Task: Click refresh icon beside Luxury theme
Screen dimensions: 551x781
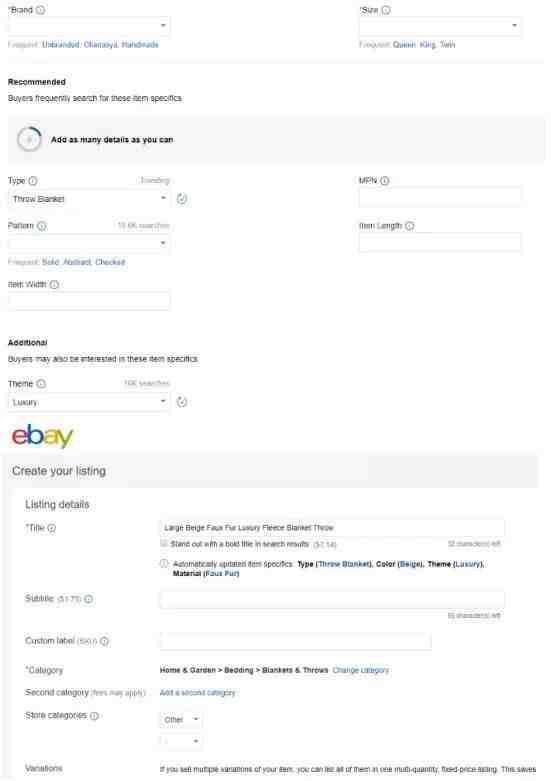Action: pyautogui.click(x=182, y=402)
